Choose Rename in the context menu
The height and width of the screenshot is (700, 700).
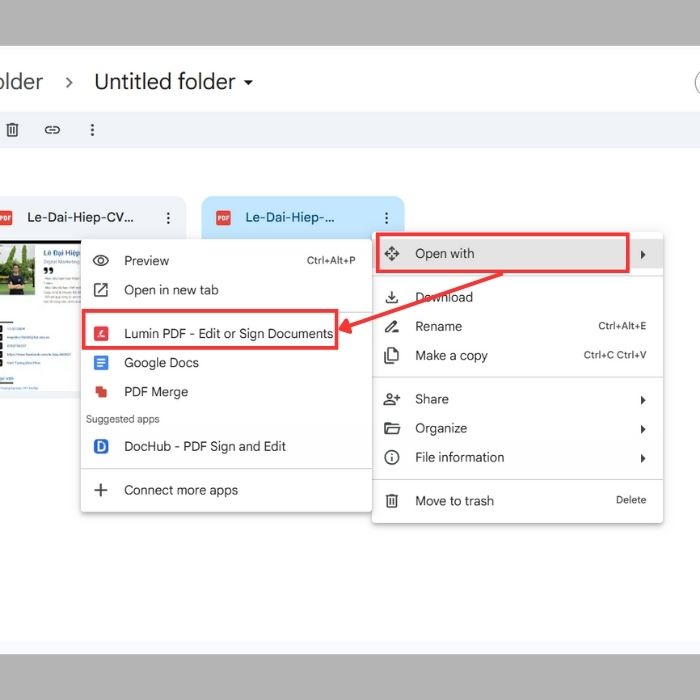click(x=518, y=326)
